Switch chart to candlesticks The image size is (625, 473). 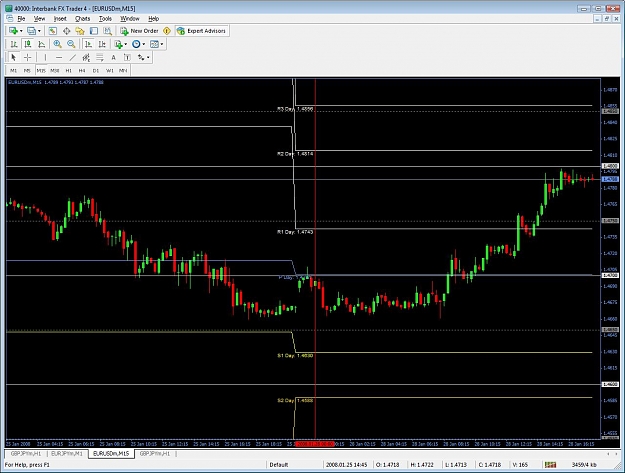tap(28, 44)
